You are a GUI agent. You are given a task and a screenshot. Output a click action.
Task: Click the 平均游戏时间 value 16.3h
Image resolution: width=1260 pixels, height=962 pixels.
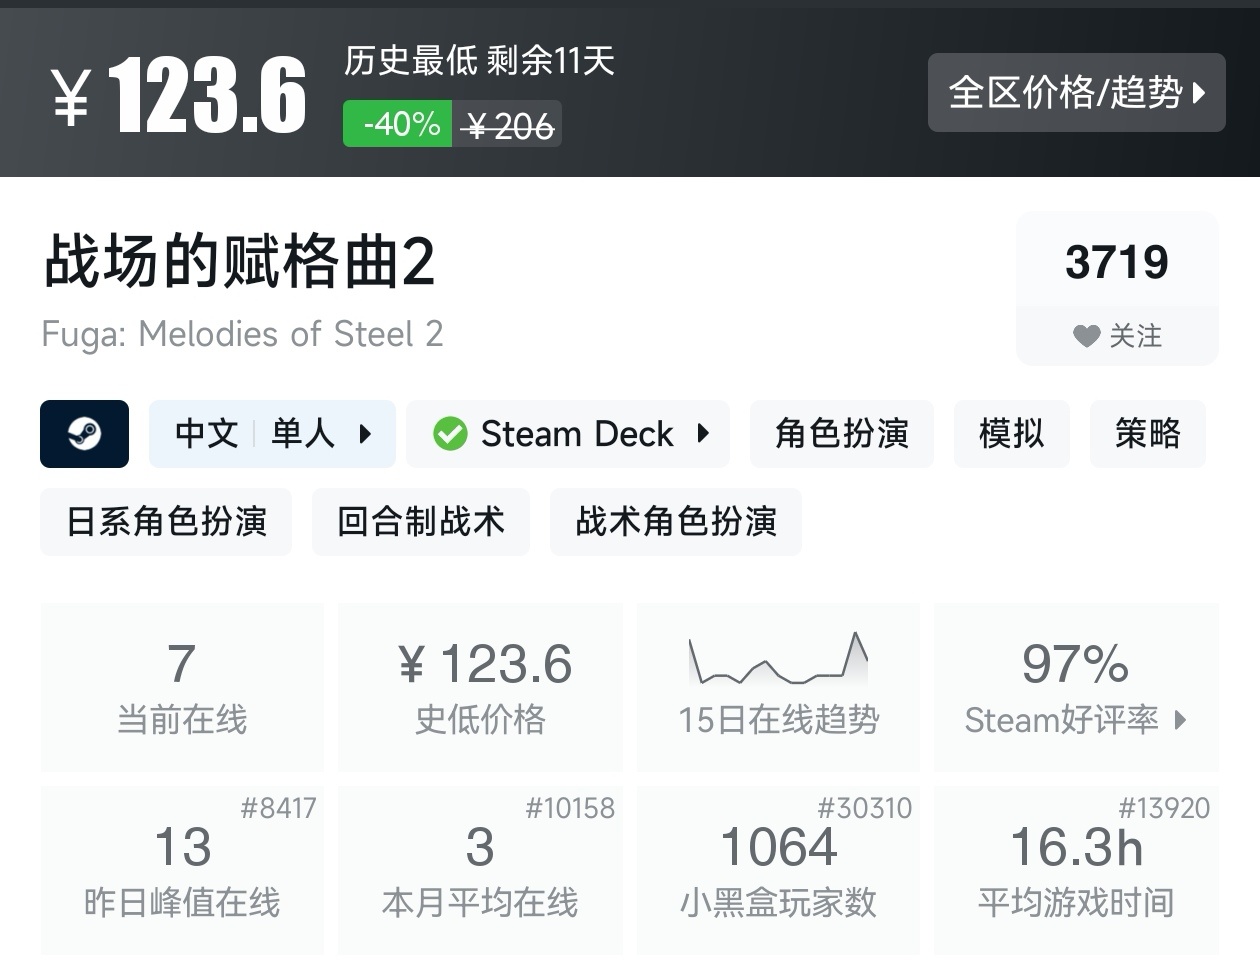1076,847
